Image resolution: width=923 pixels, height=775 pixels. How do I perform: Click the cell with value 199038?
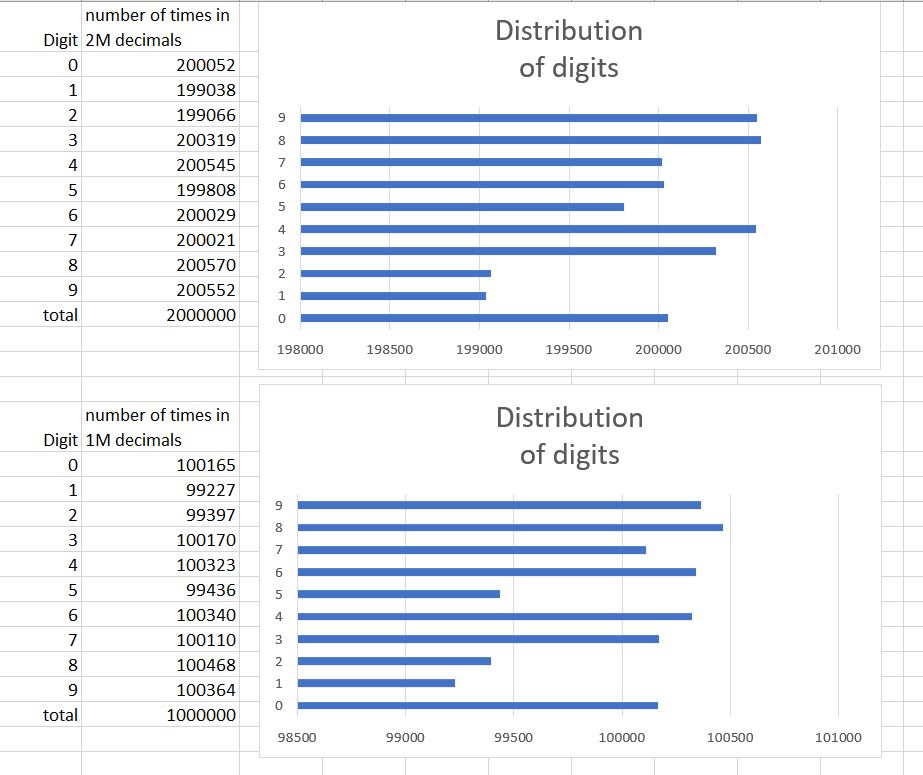coord(160,89)
